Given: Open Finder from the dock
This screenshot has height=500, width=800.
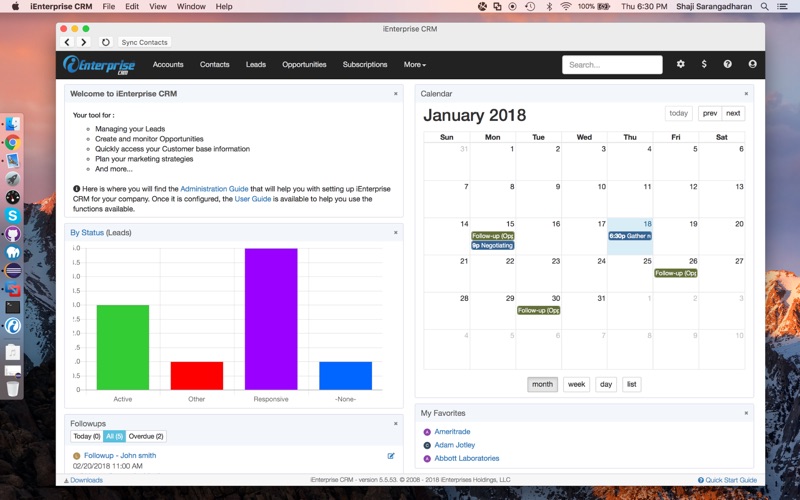Looking at the screenshot, I should [13, 123].
